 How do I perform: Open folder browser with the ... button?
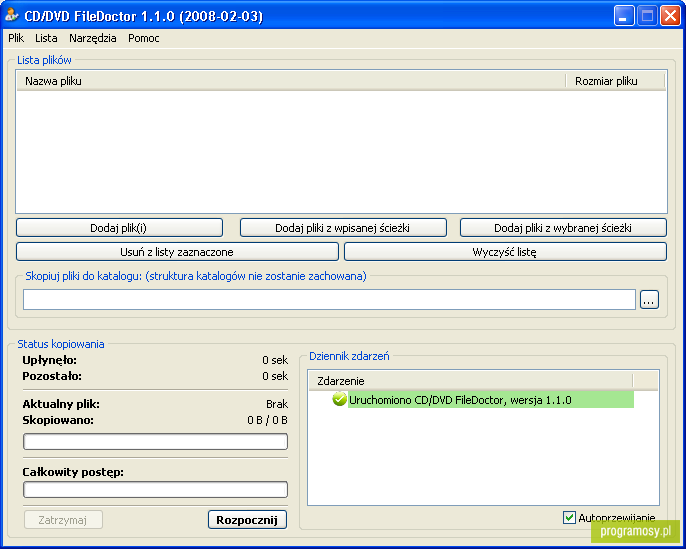(649, 300)
